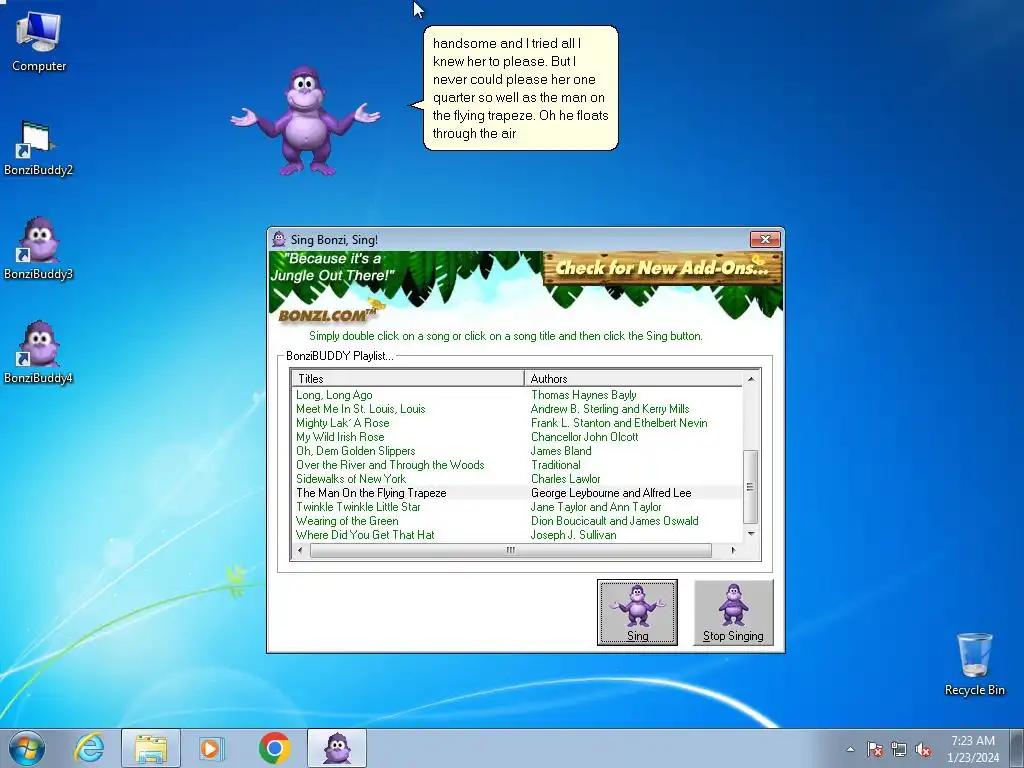1024x768 pixels.
Task: Select The Man On the Flying Trapeze
Action: tap(371, 493)
